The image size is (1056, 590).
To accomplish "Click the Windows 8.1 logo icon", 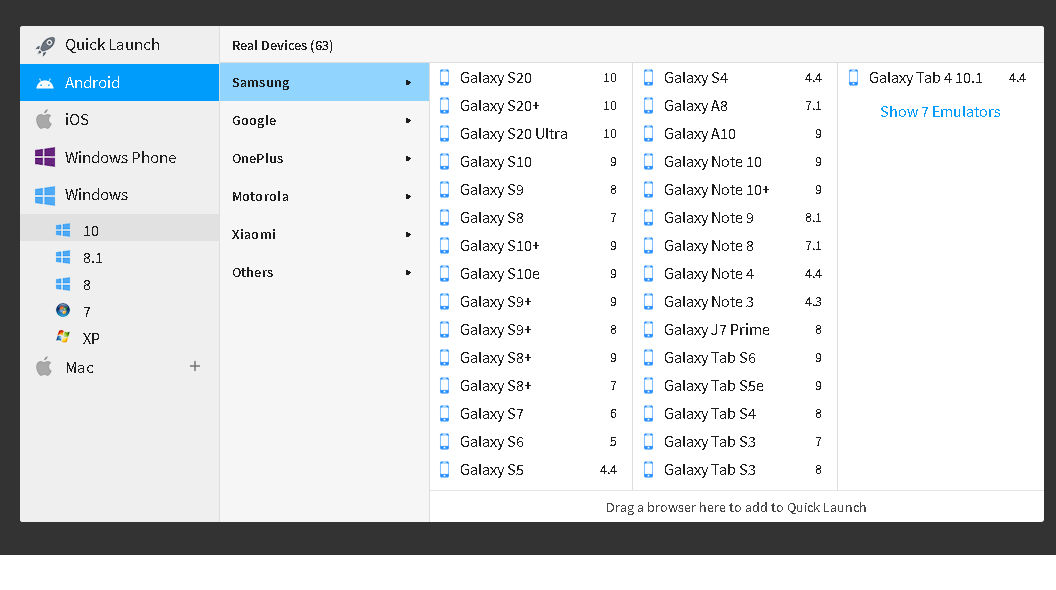I will [x=63, y=257].
